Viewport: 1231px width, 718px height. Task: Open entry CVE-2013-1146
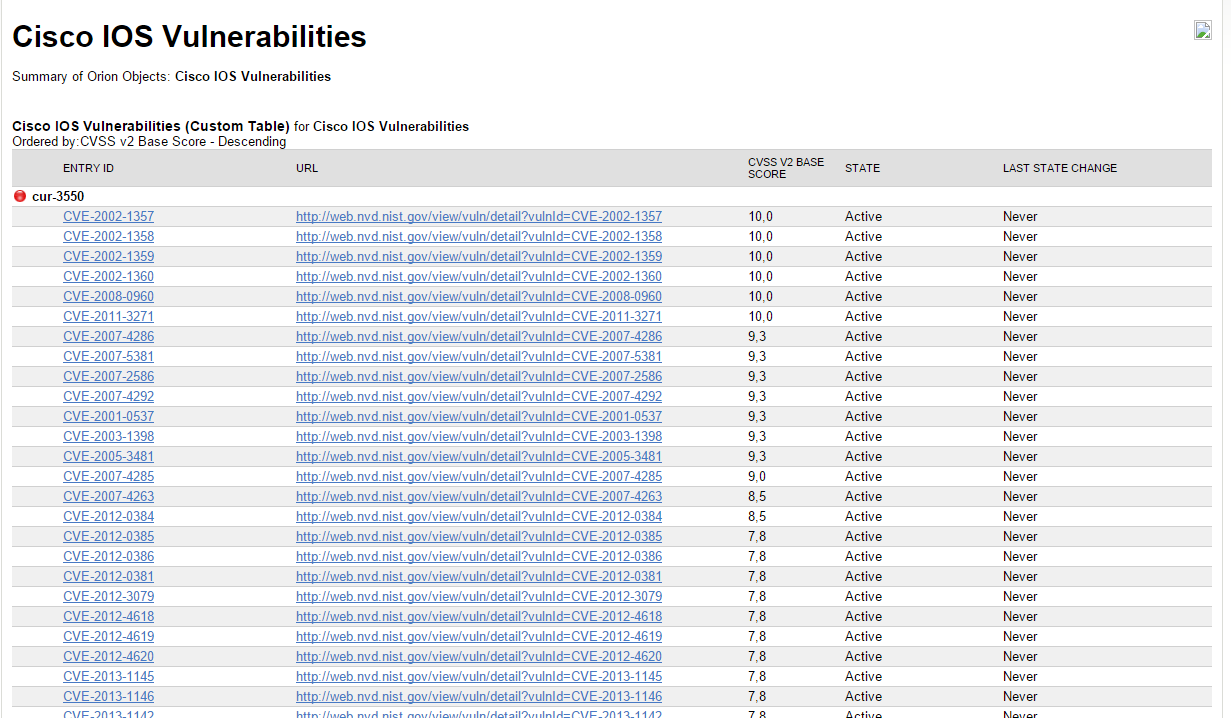pyautogui.click(x=108, y=696)
